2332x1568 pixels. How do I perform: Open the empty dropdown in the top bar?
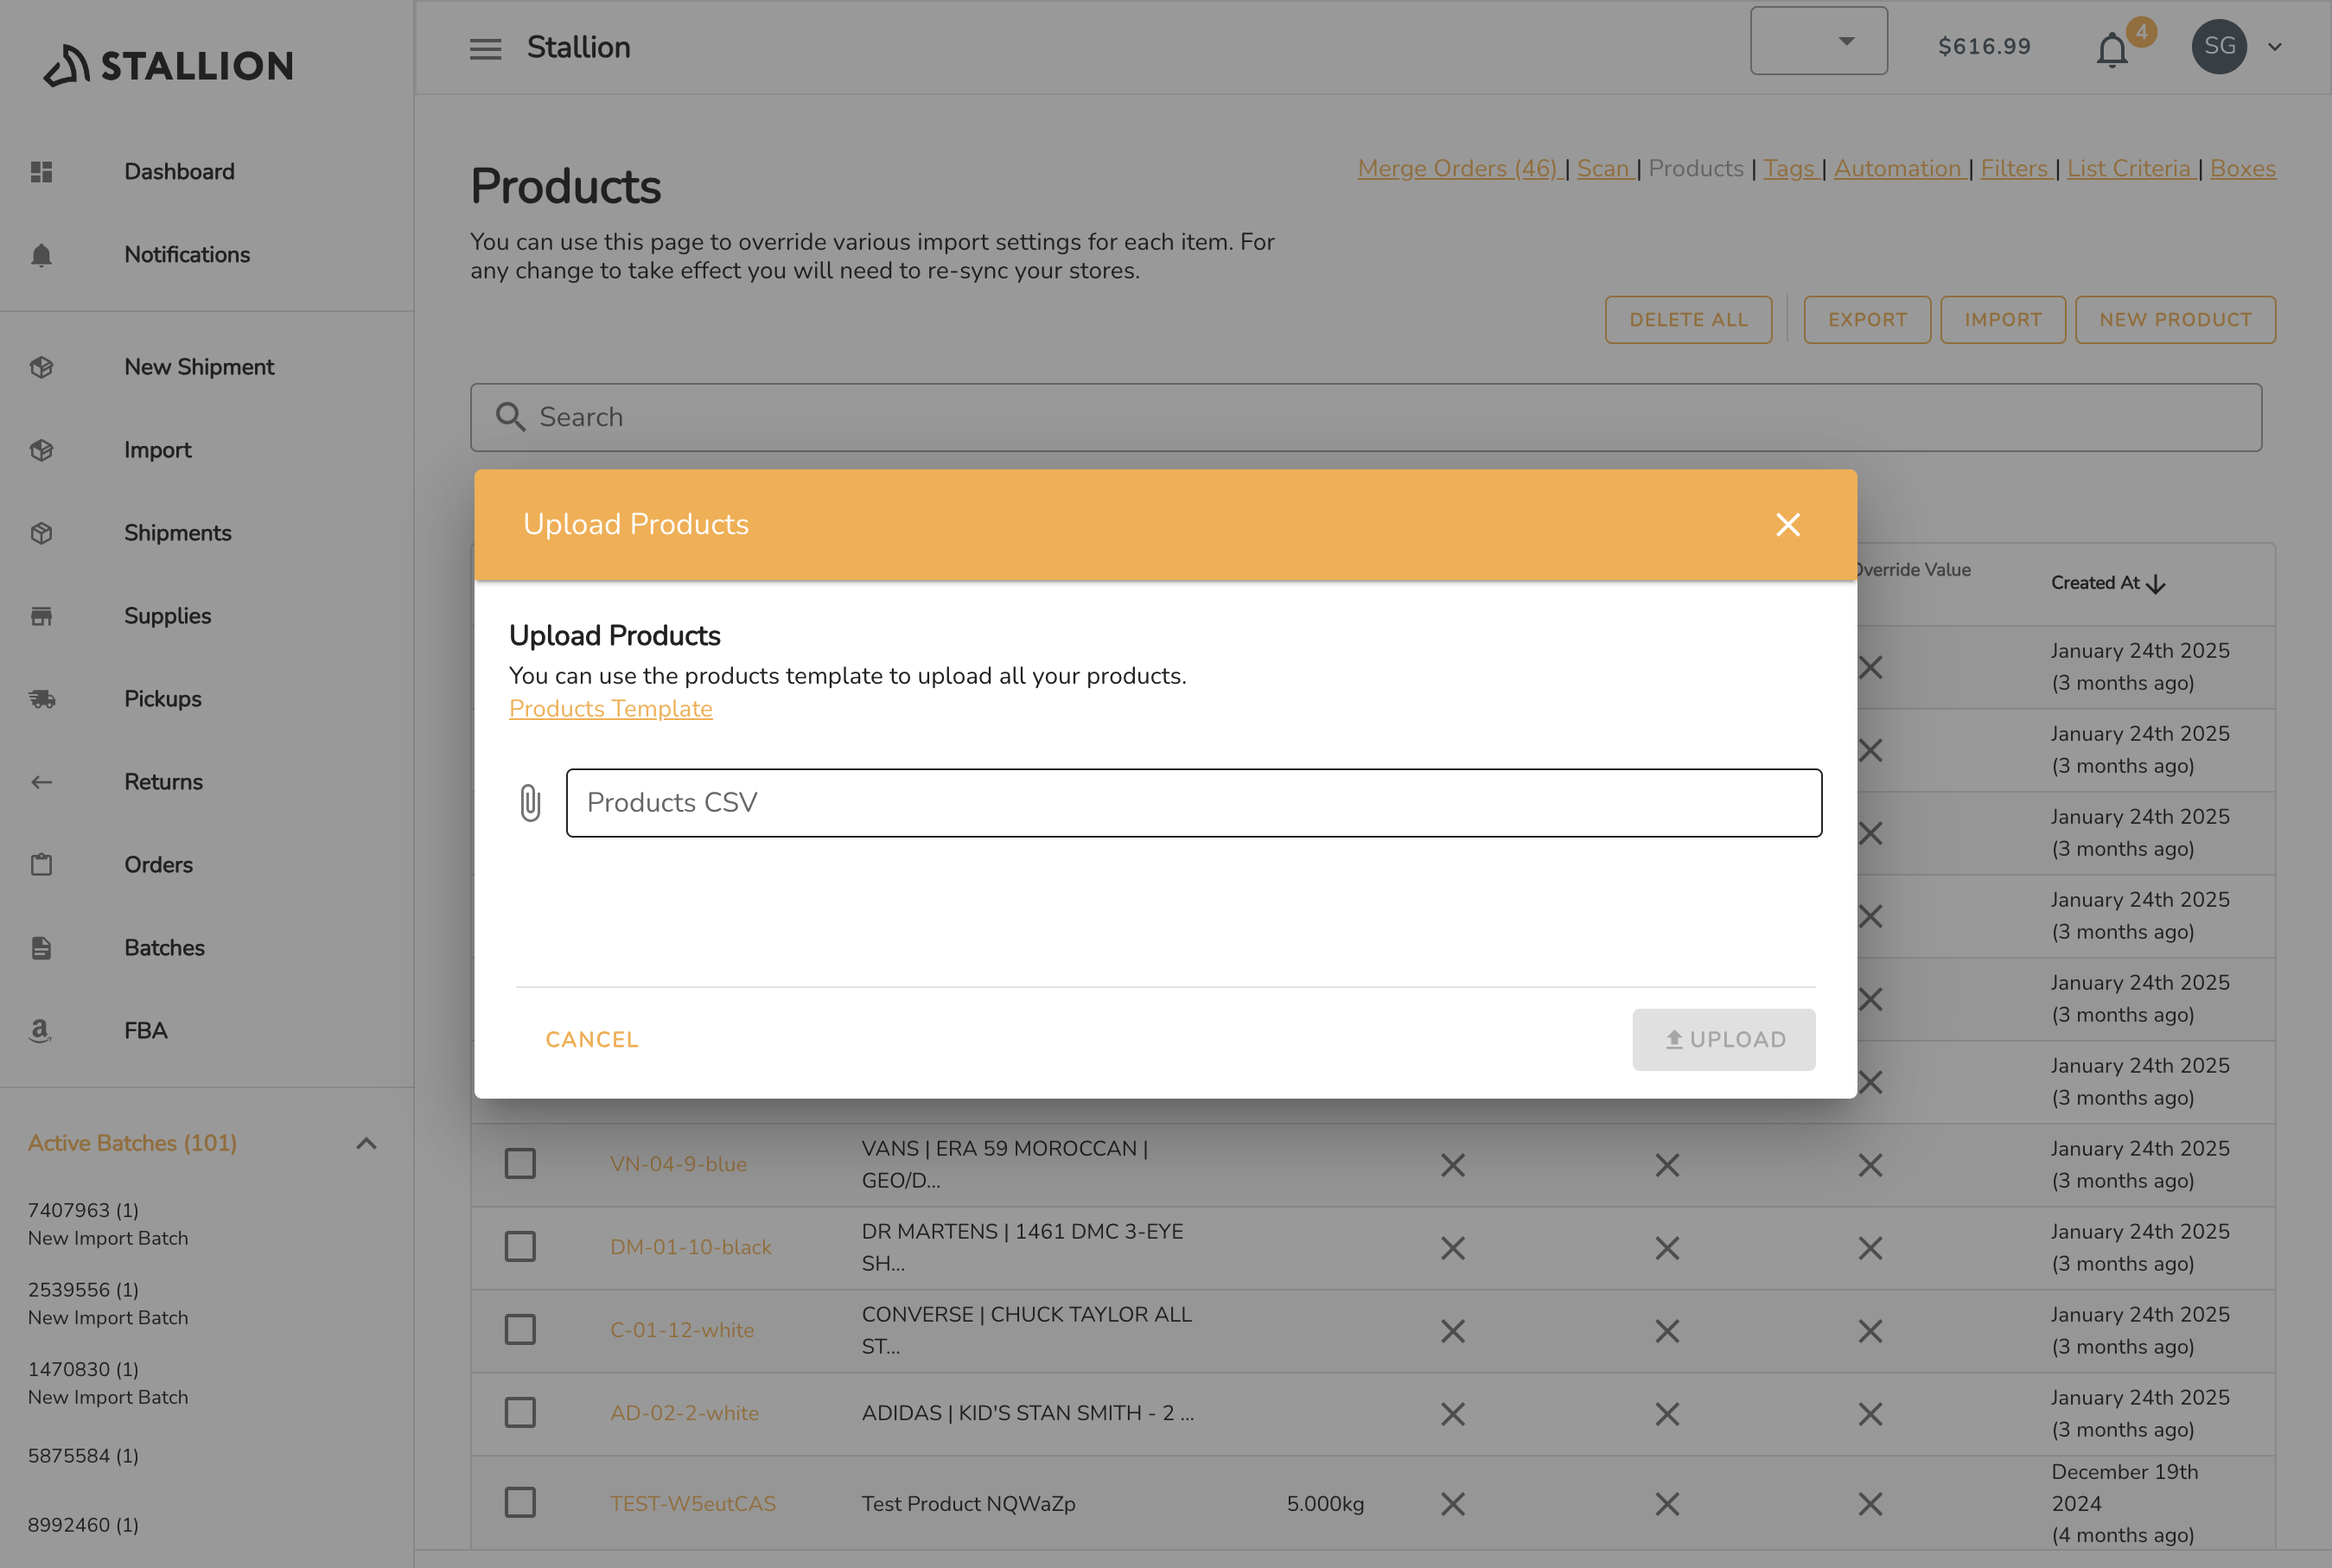pos(1819,41)
